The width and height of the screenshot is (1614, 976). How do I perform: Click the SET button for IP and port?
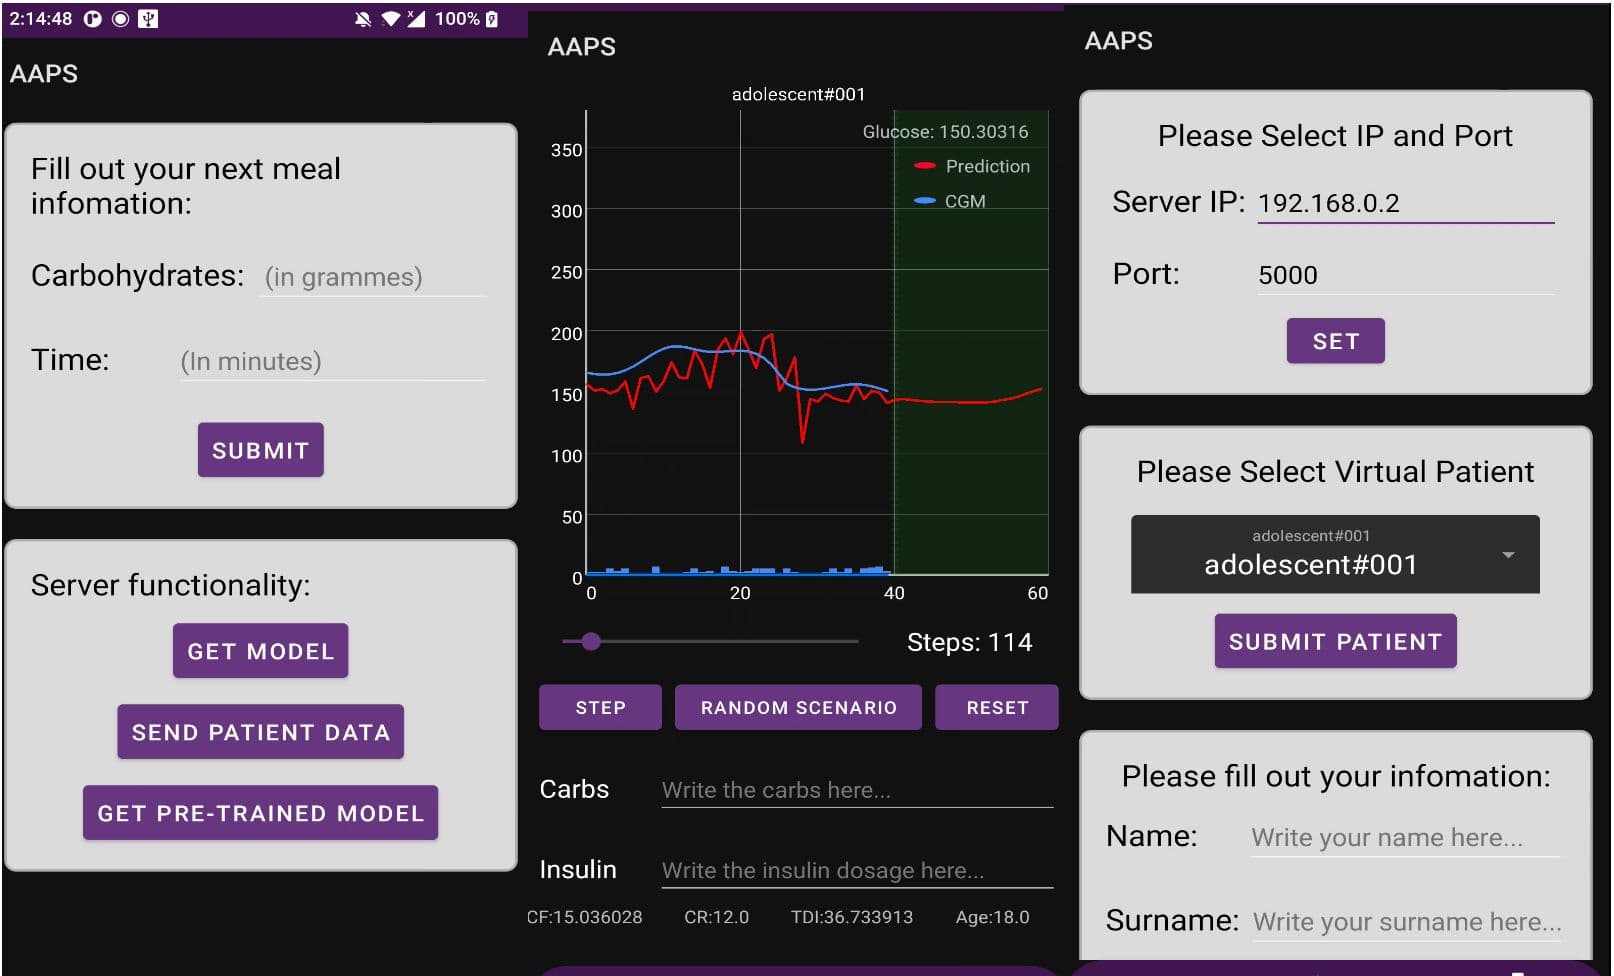[x=1335, y=341]
